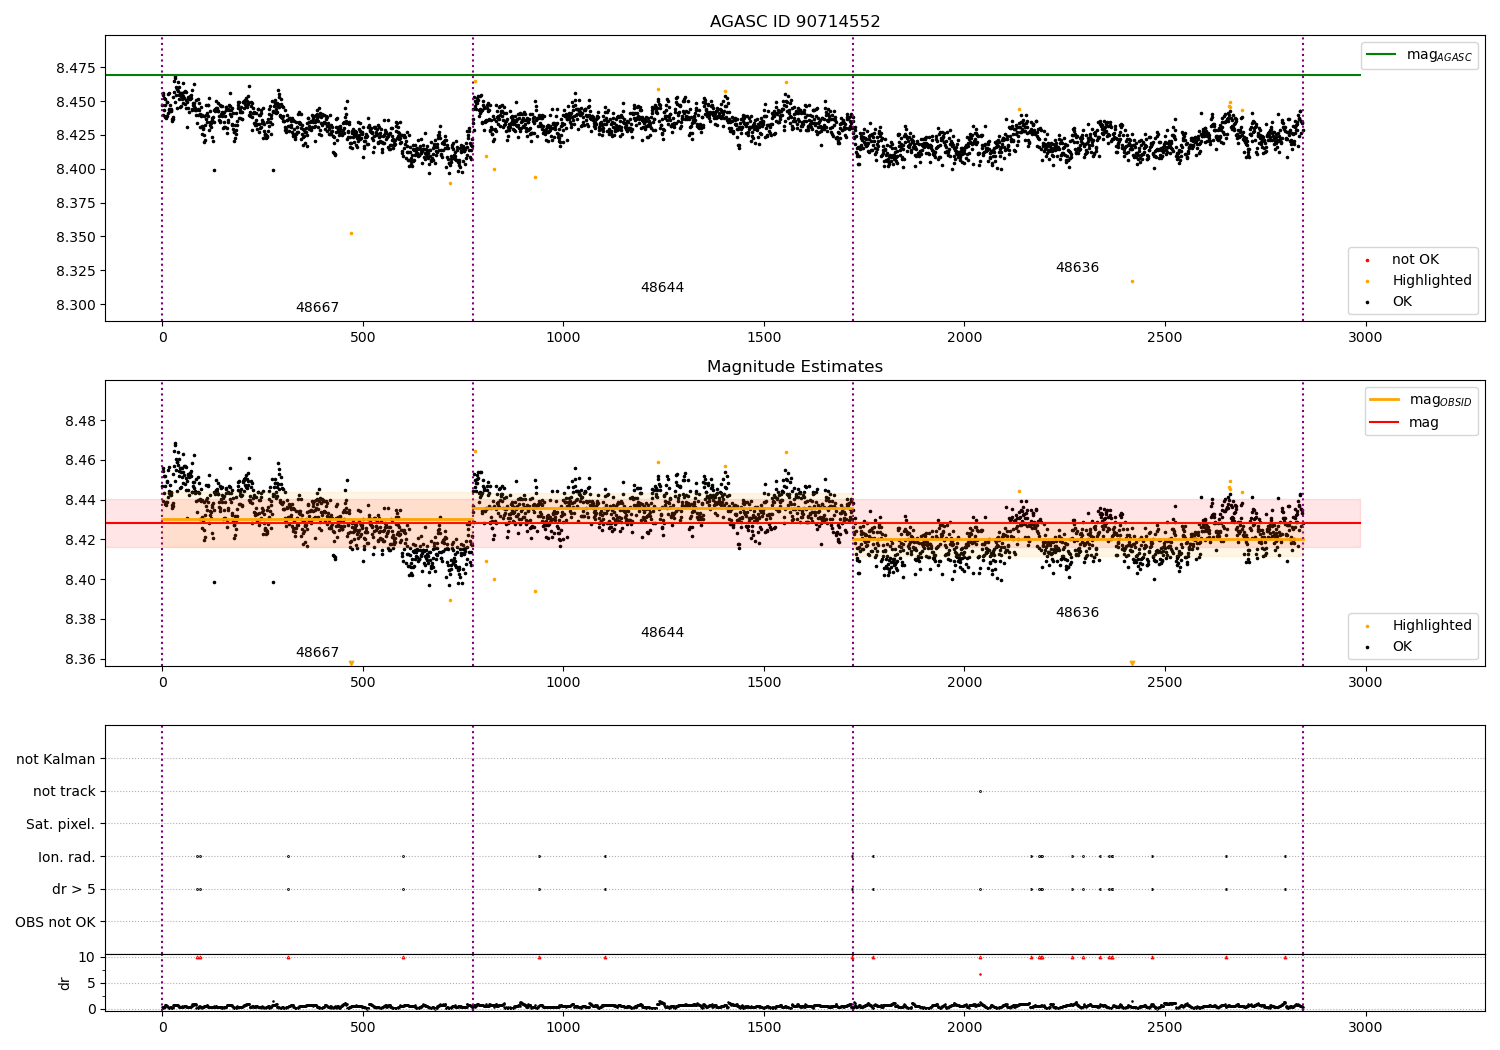Image resolution: width=1500 pixels, height=1050 pixels.
Task: Click the 'OBS not OK' axis label
Action: coord(56,922)
